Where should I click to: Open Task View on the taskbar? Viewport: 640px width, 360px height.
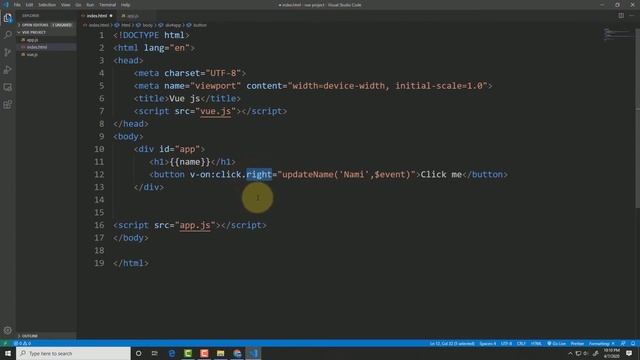pos(155,353)
